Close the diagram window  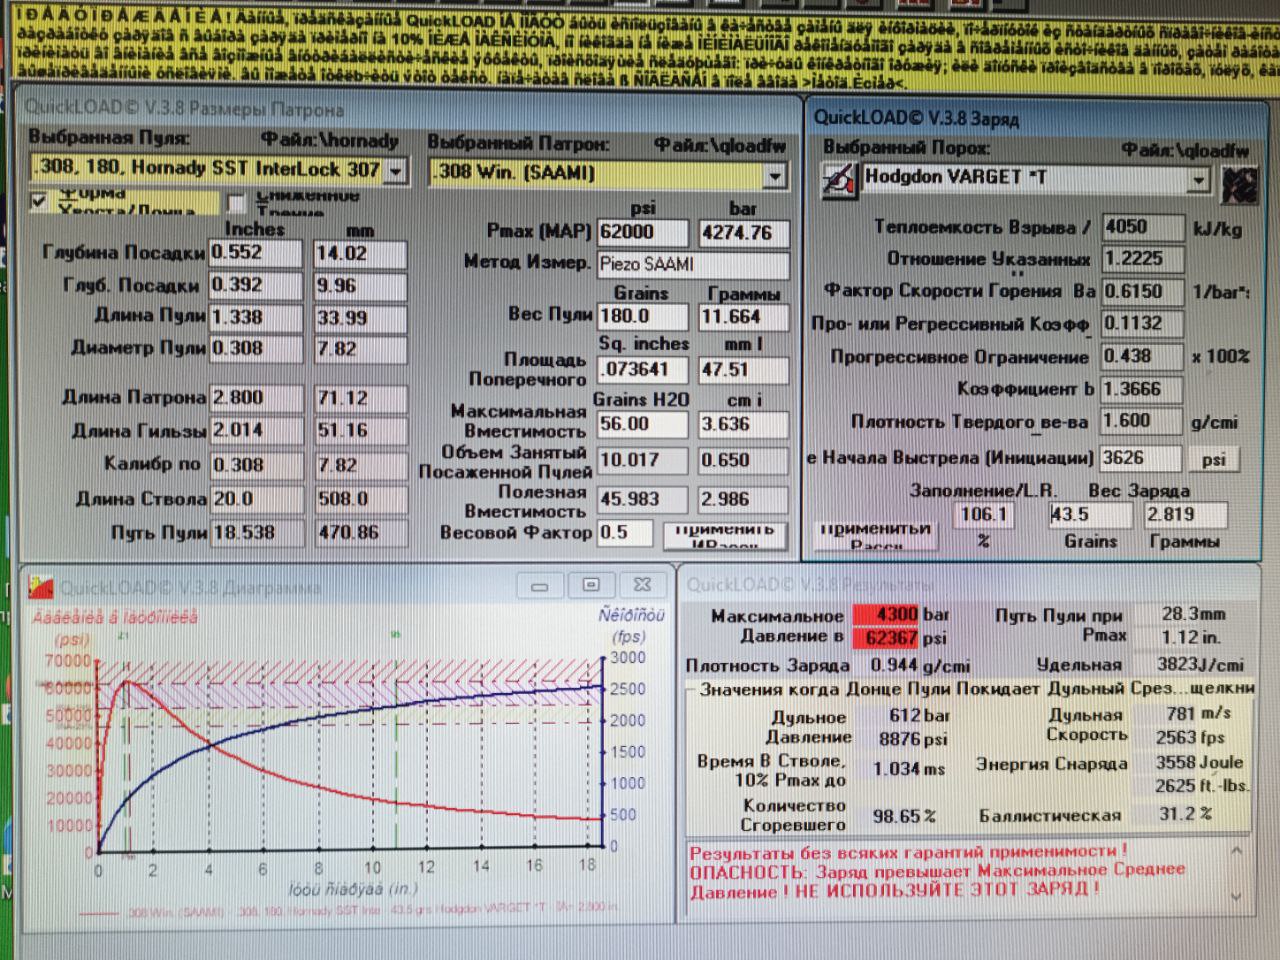tap(642, 585)
